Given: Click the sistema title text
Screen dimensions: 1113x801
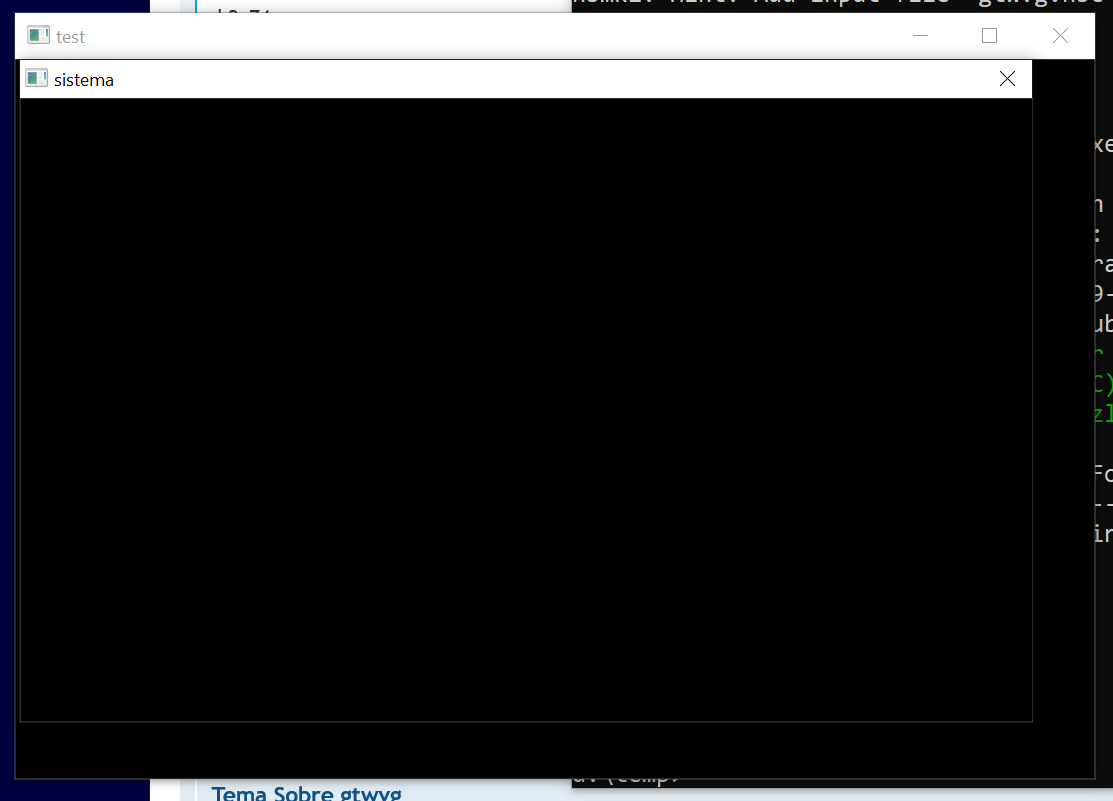Looking at the screenshot, I should (84, 80).
